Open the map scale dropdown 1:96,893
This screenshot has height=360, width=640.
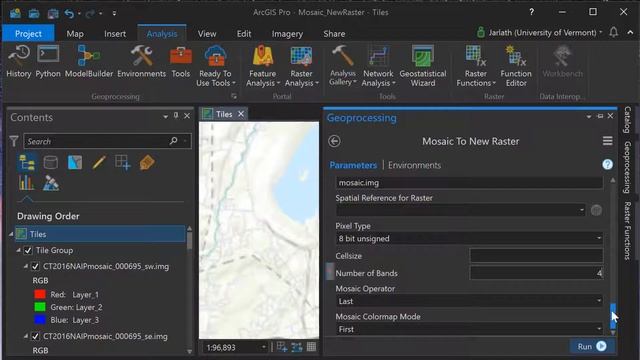coord(264,347)
